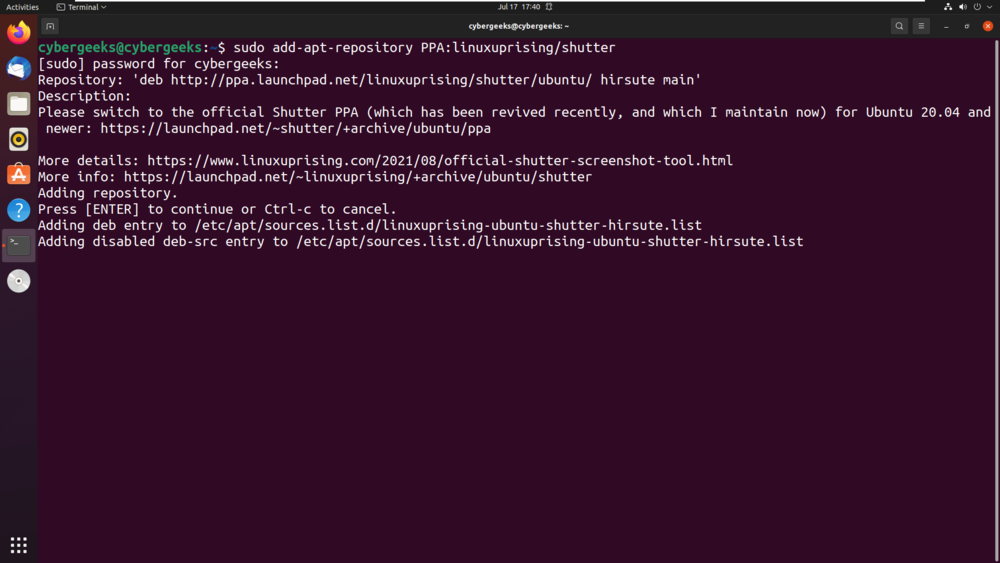Launch Rhythmbox music player
The height and width of the screenshot is (563, 1000).
pos(19,139)
